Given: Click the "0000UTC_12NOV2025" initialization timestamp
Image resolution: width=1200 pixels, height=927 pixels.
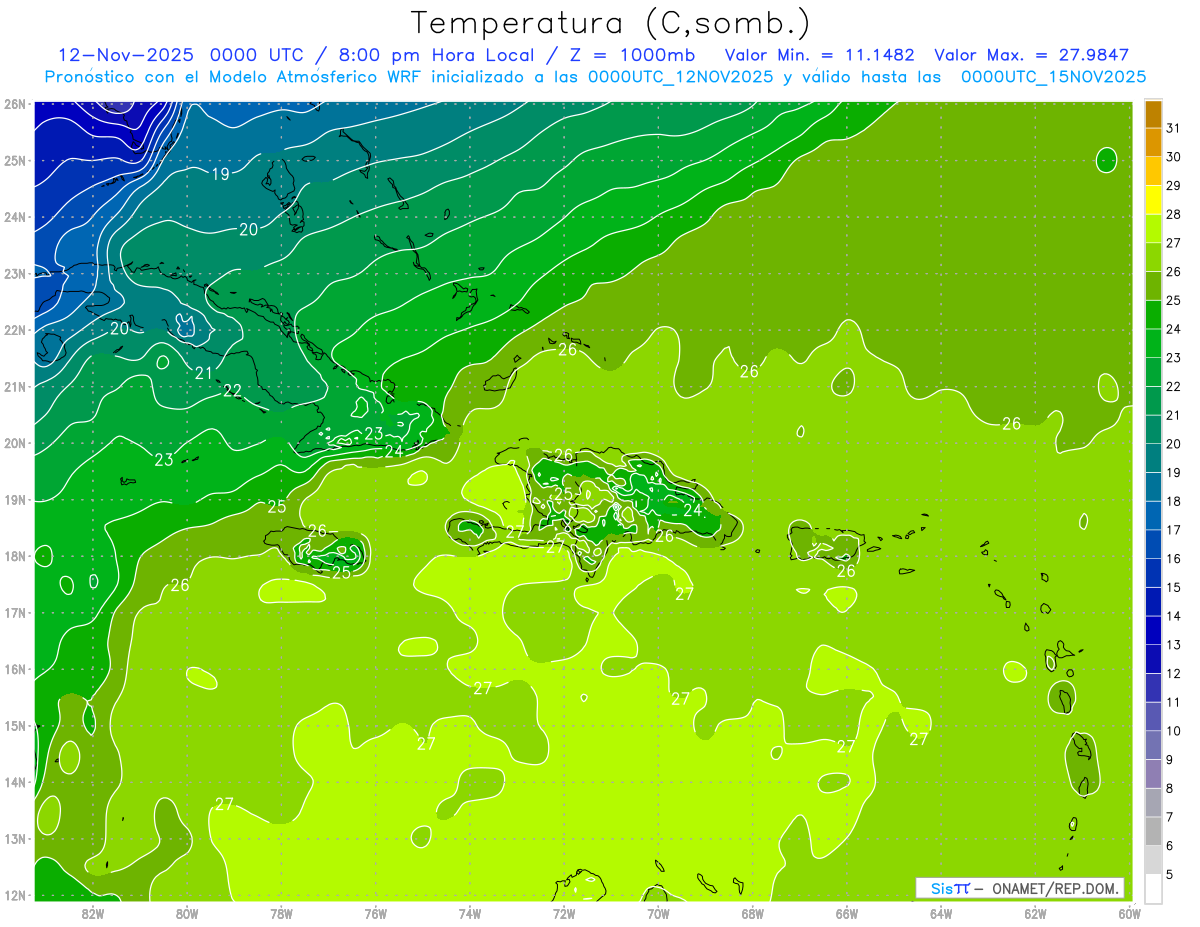Looking at the screenshot, I should coord(681,77).
